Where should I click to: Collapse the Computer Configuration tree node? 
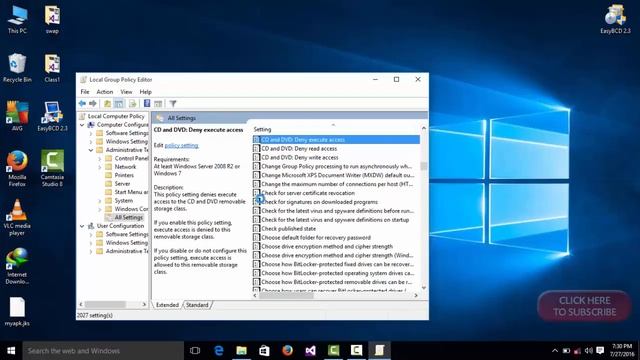(82, 125)
